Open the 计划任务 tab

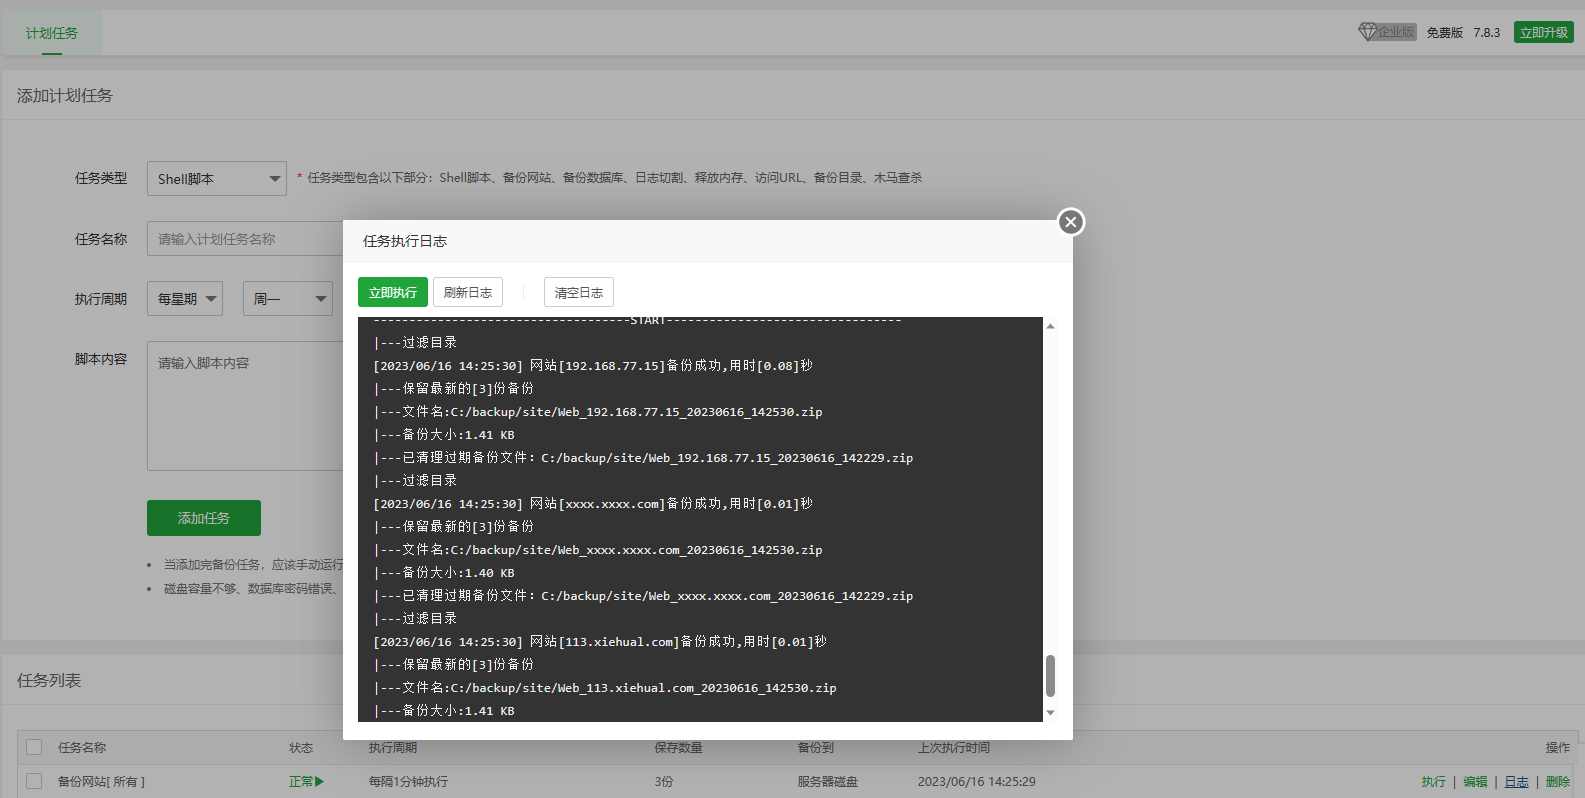pos(52,33)
